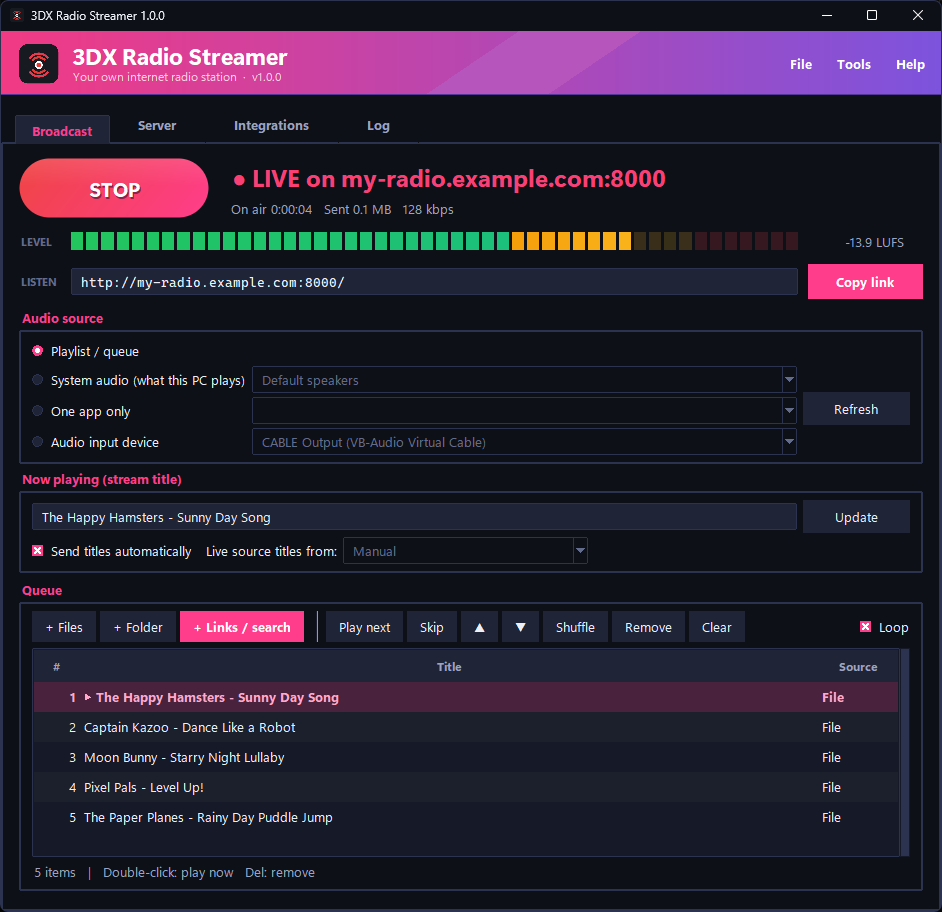The width and height of the screenshot is (942, 912).
Task: Click the LIVE on my-radio.example.com:8000 status
Action: coord(449,179)
